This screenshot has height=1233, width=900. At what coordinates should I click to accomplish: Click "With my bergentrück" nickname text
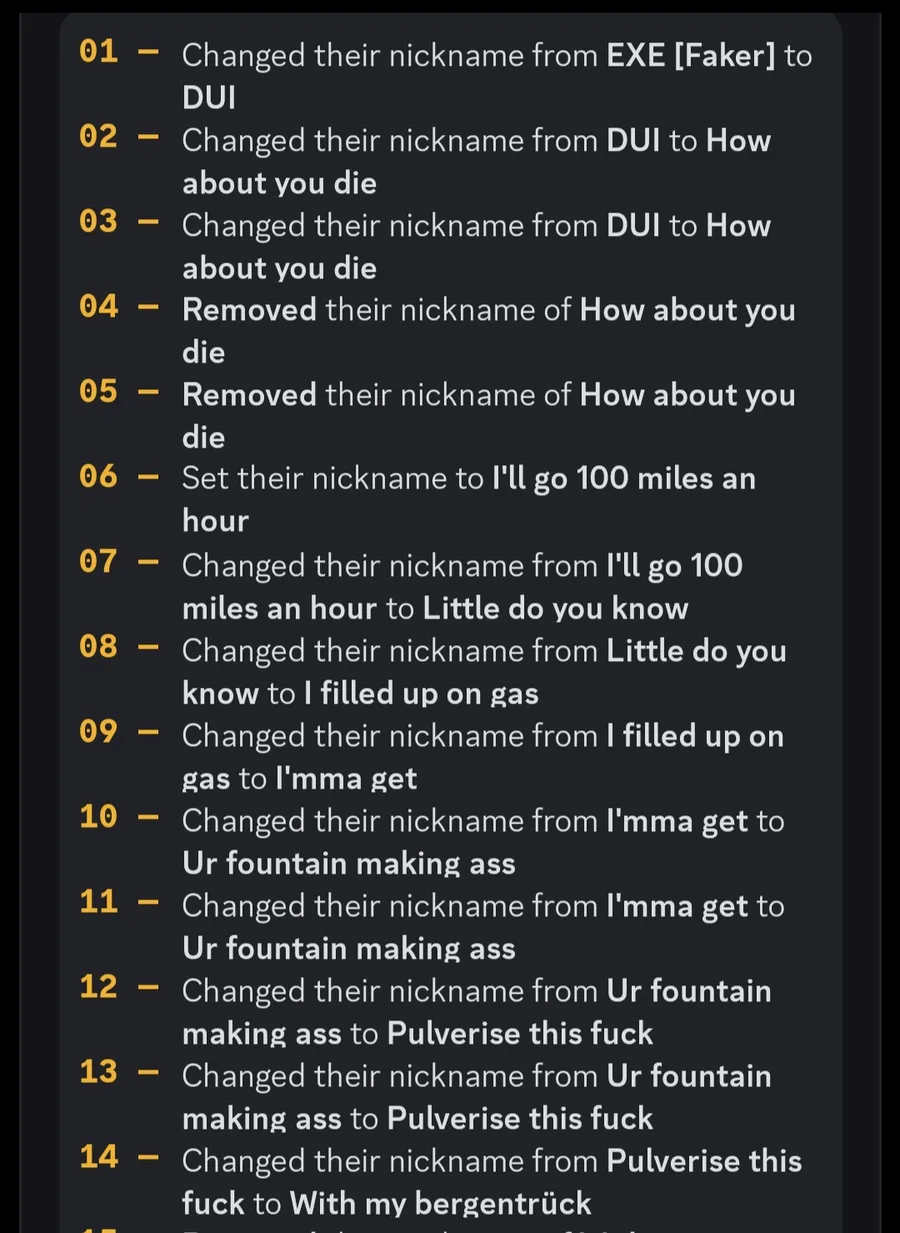[x=440, y=1203]
